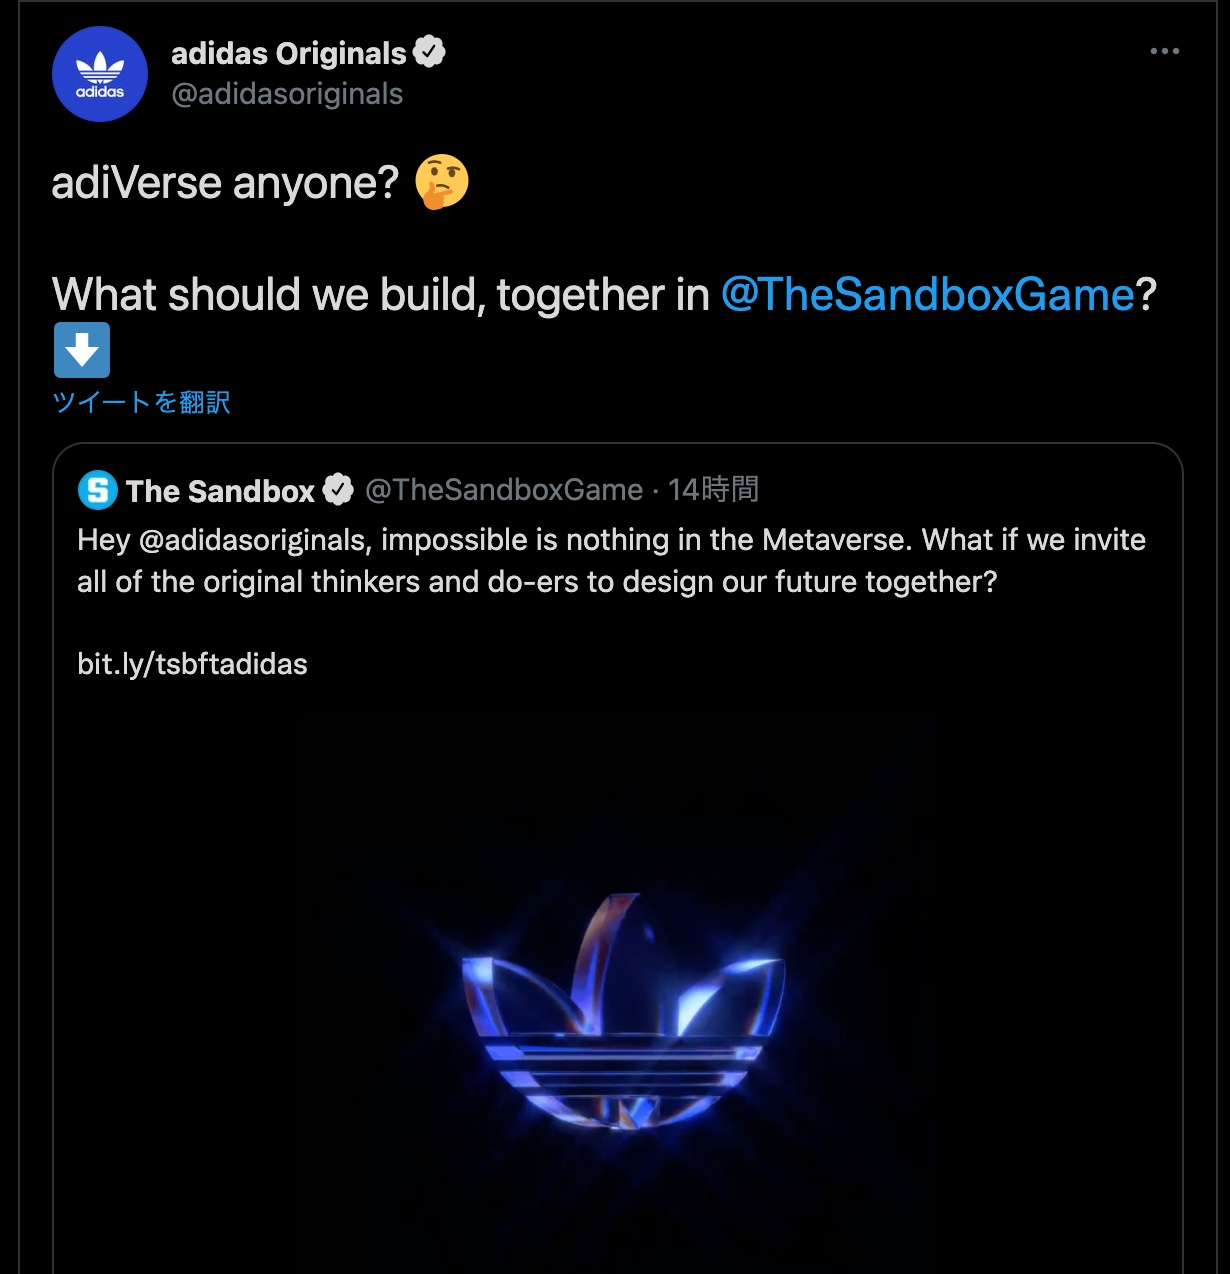Open the glowing adidas trefoil media preview
Screen dimensions: 1230x1274
(618, 1010)
